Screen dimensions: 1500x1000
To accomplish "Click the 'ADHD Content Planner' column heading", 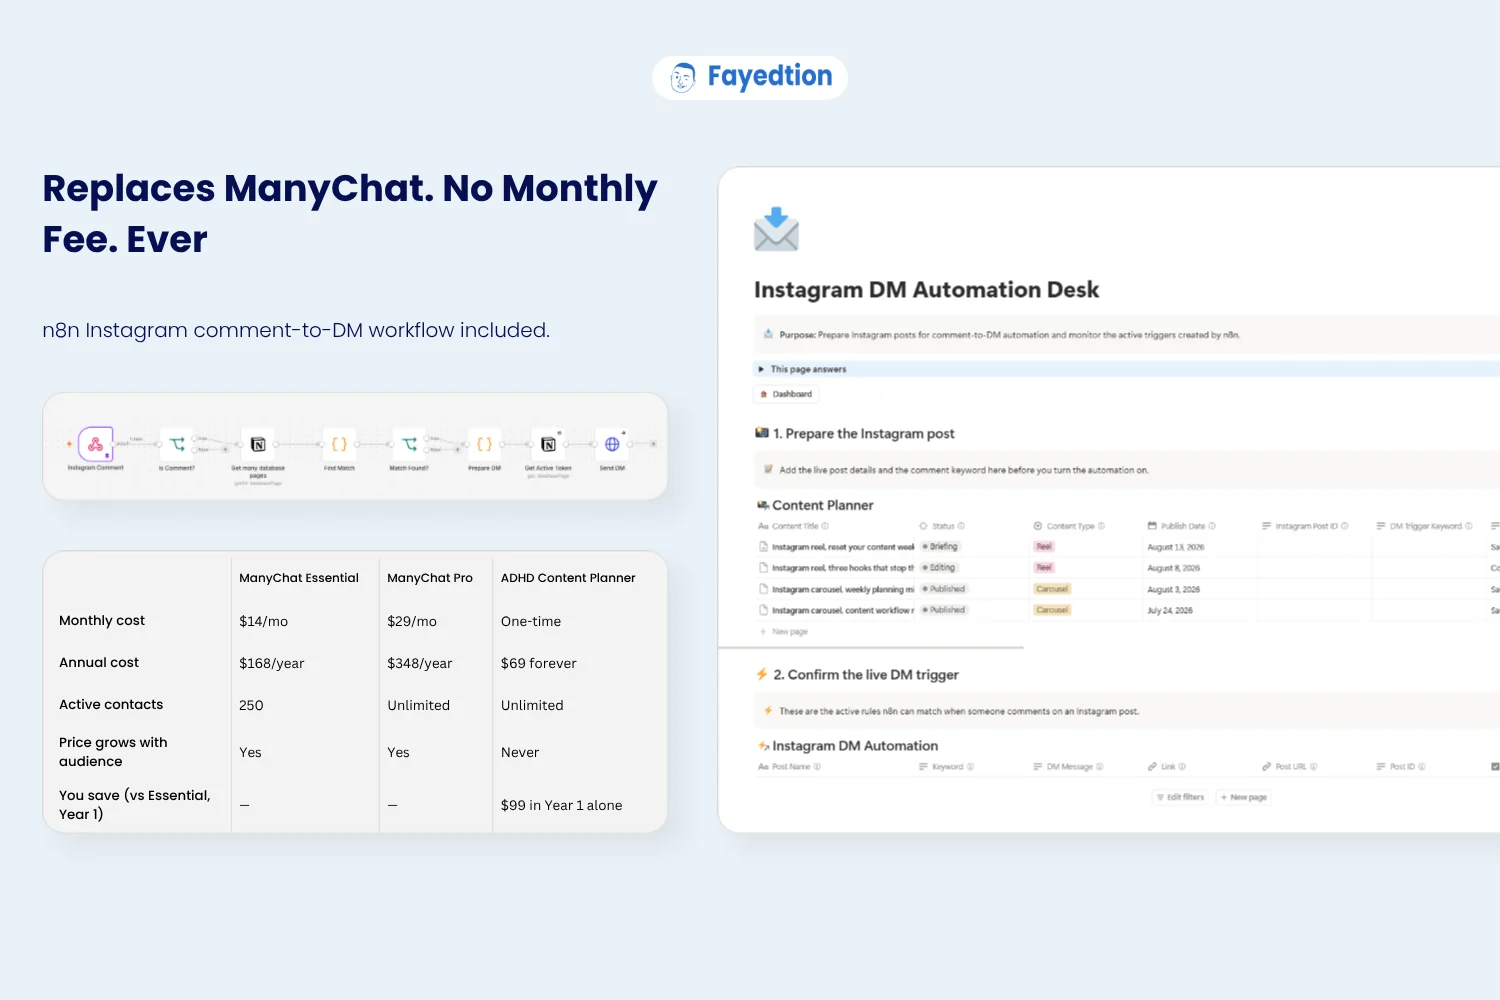I will (x=568, y=578).
